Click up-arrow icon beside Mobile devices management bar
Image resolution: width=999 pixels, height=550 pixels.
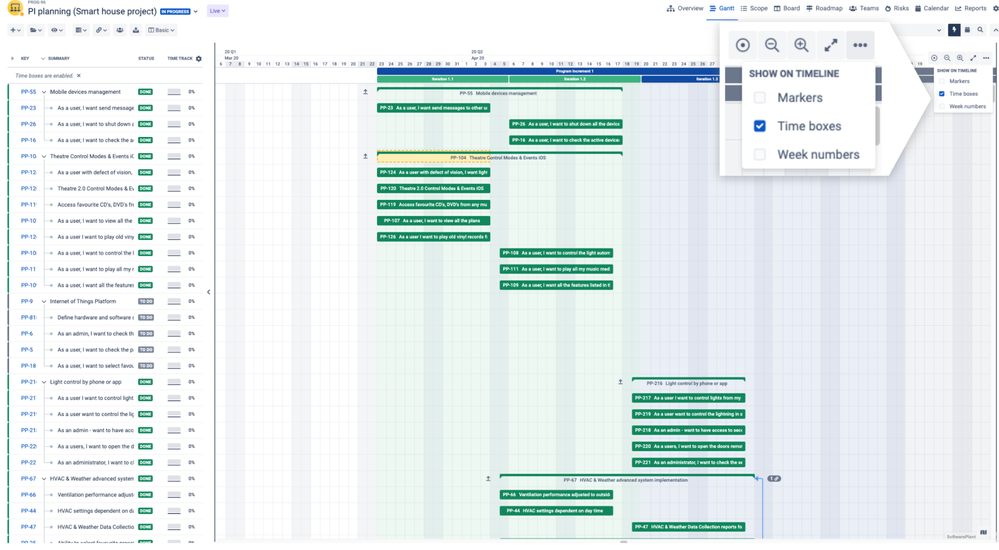365,92
